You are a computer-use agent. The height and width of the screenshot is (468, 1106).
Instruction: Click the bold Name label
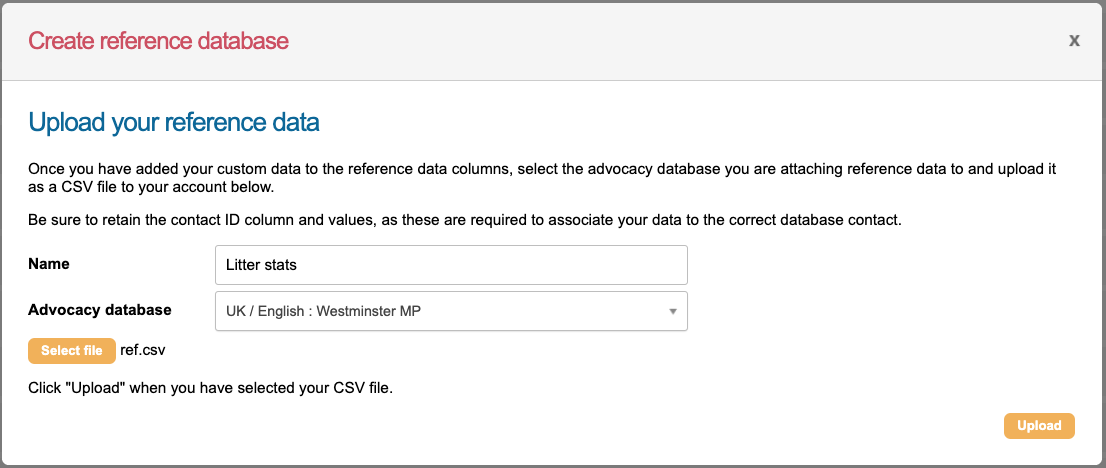click(x=48, y=264)
